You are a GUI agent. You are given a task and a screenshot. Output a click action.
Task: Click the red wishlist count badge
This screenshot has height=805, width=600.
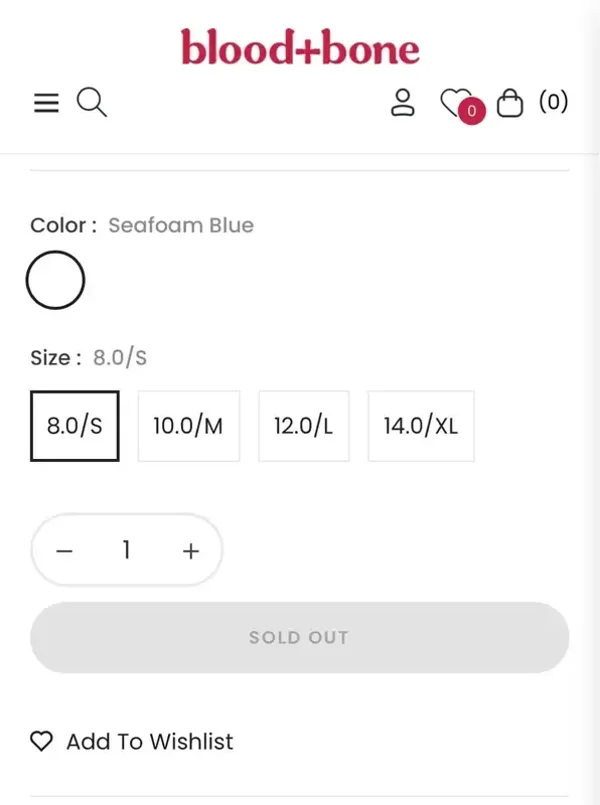click(472, 112)
